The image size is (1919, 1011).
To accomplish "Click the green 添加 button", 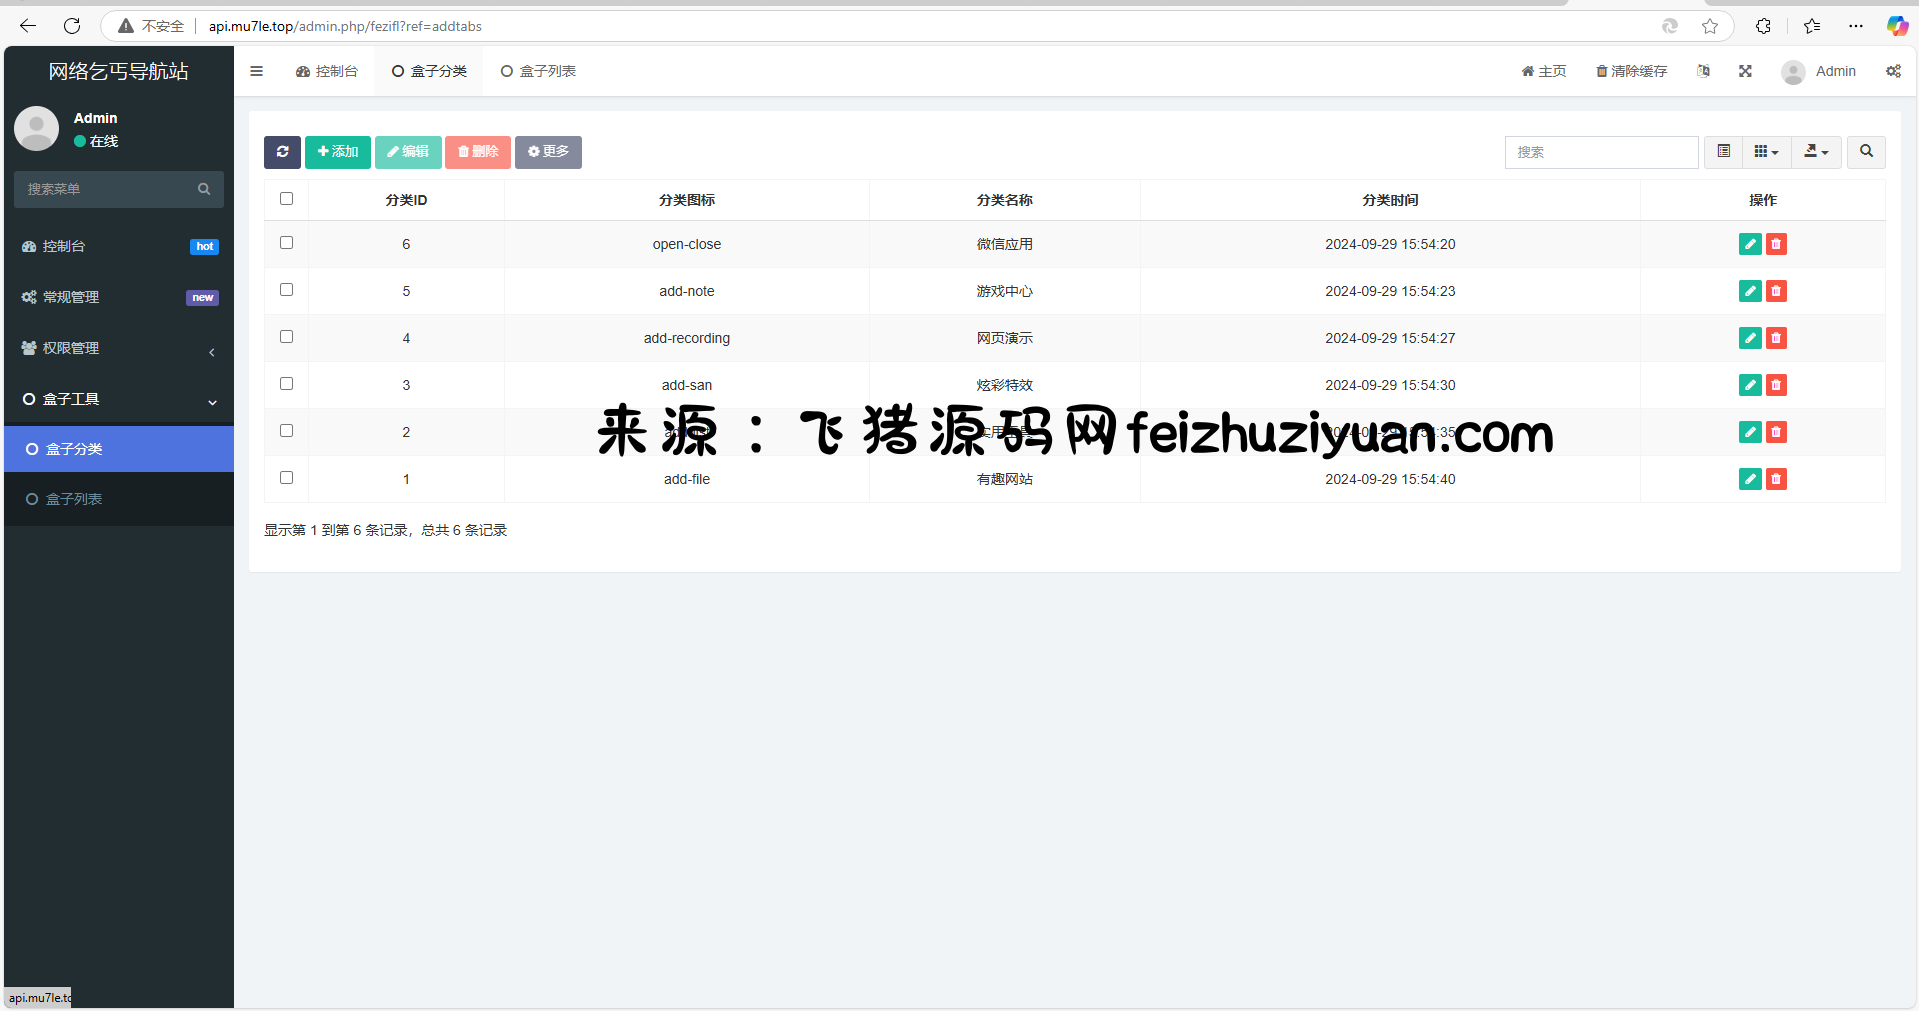I will point(338,152).
